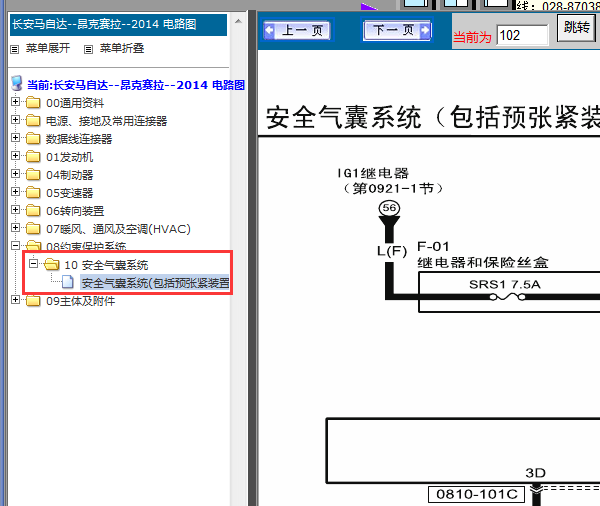Click the 07暖风 HVAC folder icon
Image resolution: width=600 pixels, height=506 pixels.
click(x=33, y=229)
